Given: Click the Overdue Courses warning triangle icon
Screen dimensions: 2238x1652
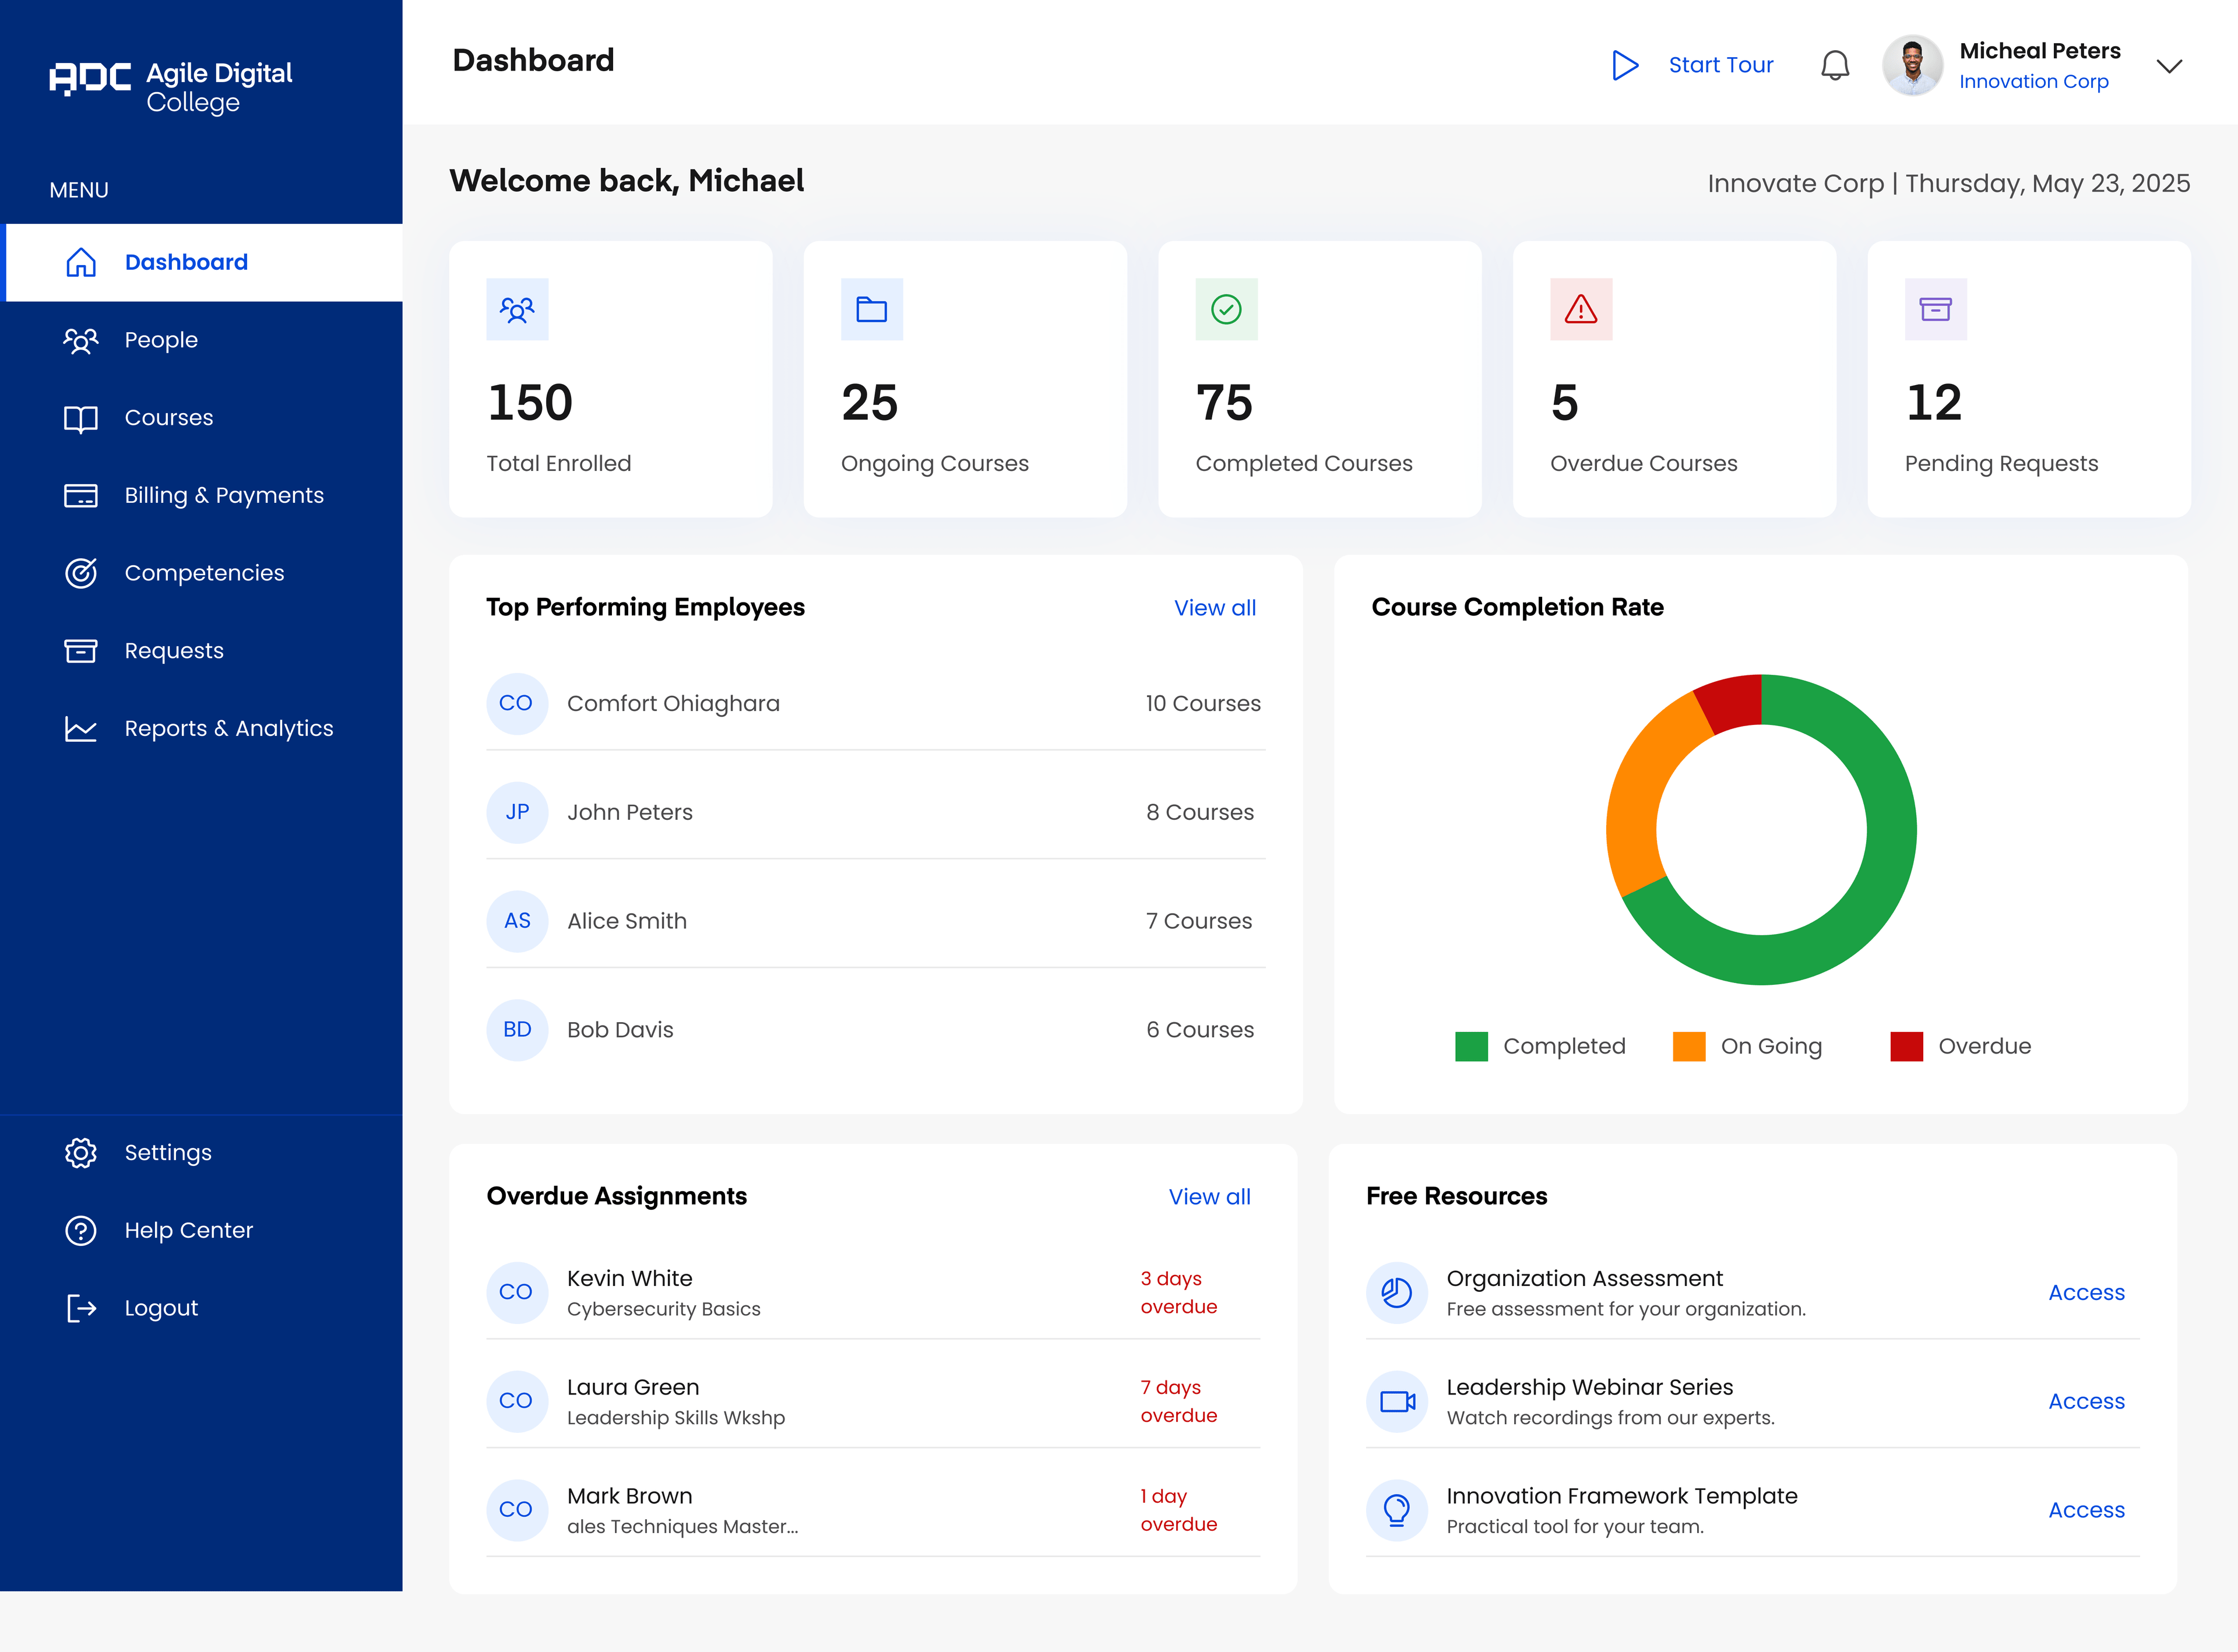Looking at the screenshot, I should (1581, 309).
